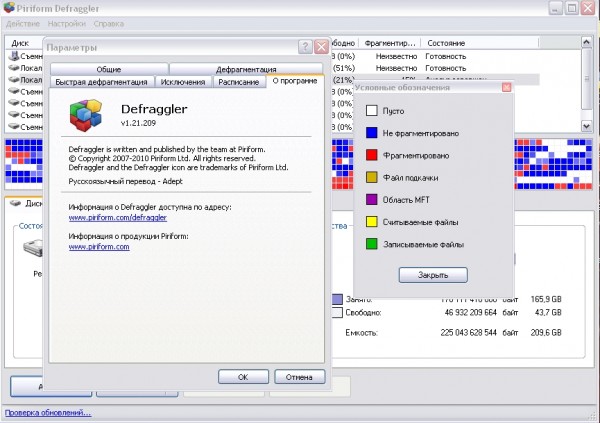Screen dimensions: 600x423
Task: Follow the www.piriform.com link
Action: point(99,247)
